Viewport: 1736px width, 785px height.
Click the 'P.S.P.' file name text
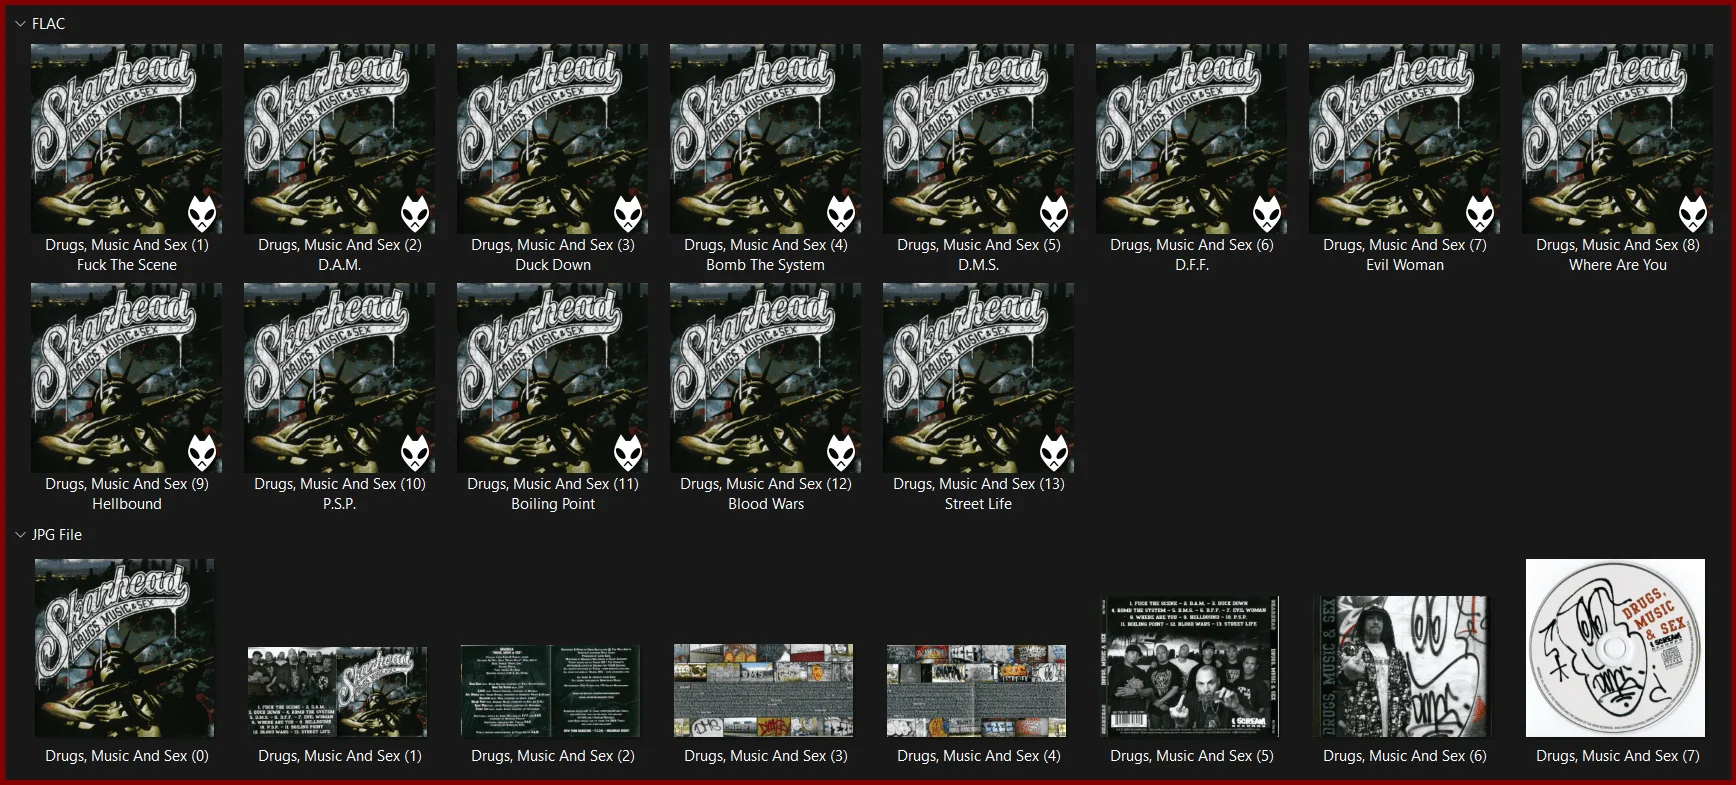coord(340,504)
